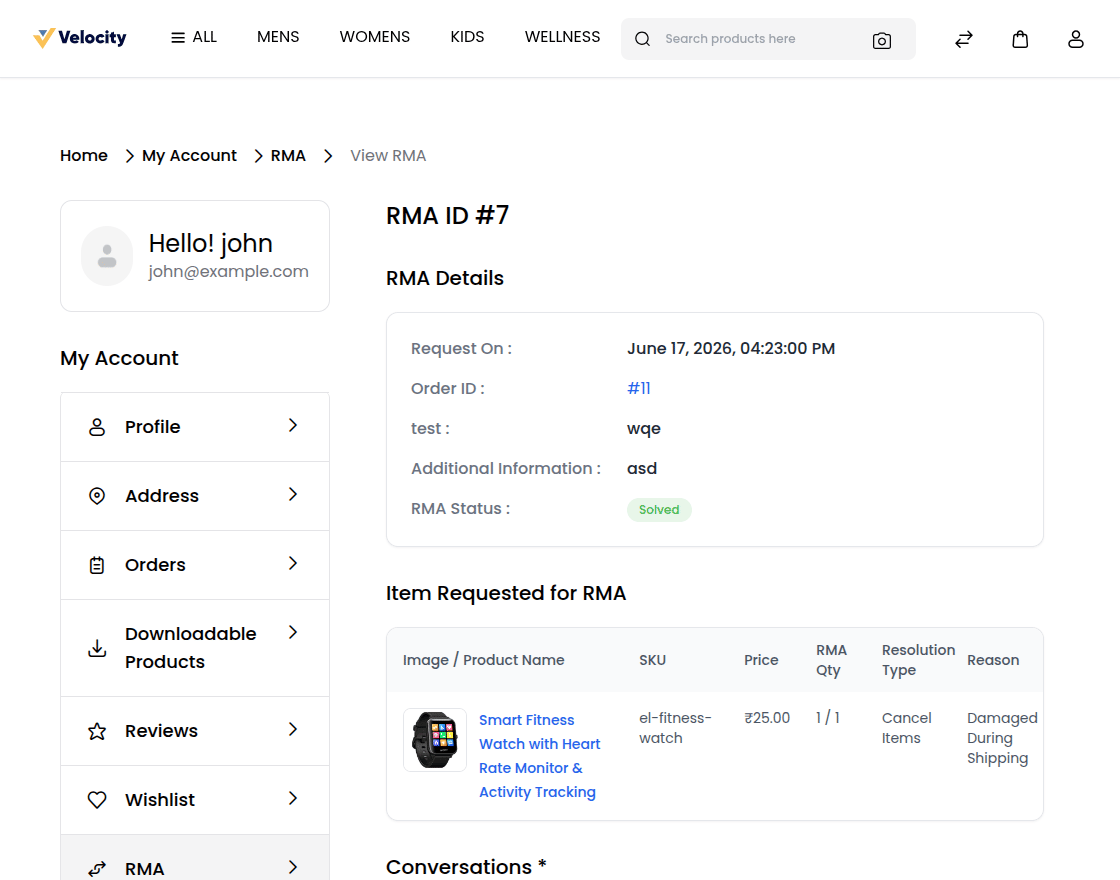Expand the Address chevron
This screenshot has width=1120, height=880.
tap(293, 494)
